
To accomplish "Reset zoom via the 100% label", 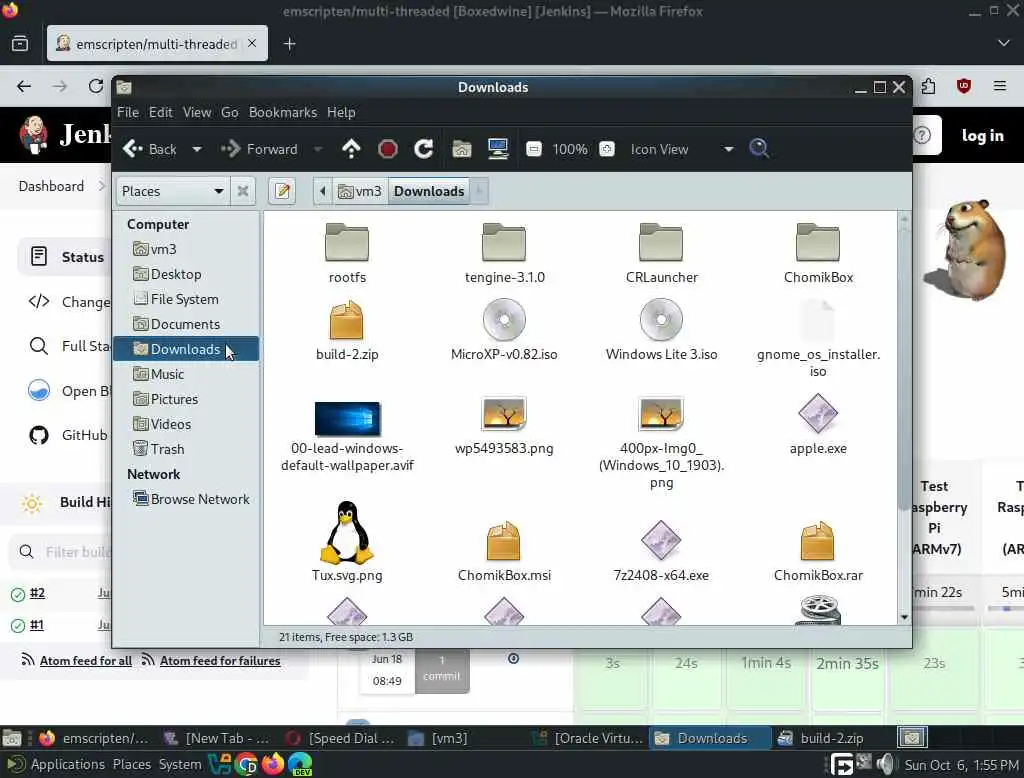I will click(x=569, y=149).
